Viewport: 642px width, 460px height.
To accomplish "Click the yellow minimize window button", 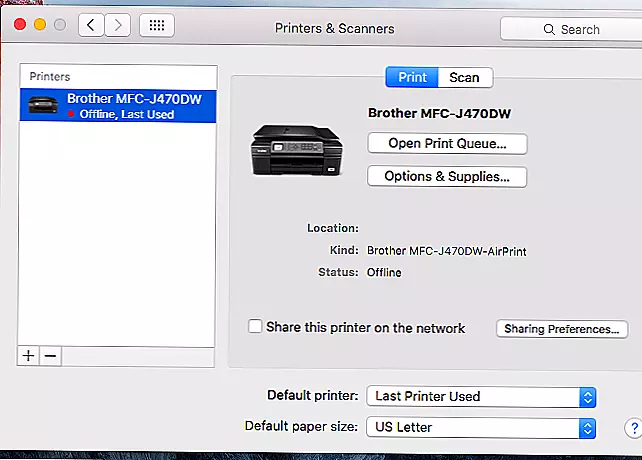I will pyautogui.click(x=40, y=24).
